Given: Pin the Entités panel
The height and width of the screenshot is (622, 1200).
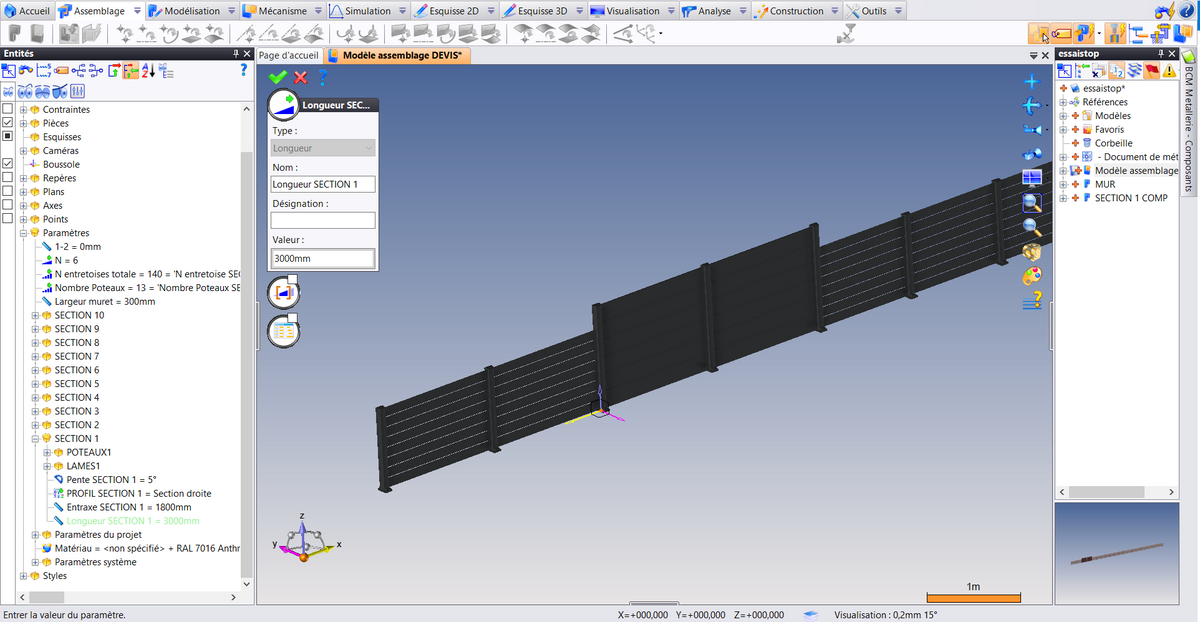Looking at the screenshot, I should pyautogui.click(x=236, y=53).
